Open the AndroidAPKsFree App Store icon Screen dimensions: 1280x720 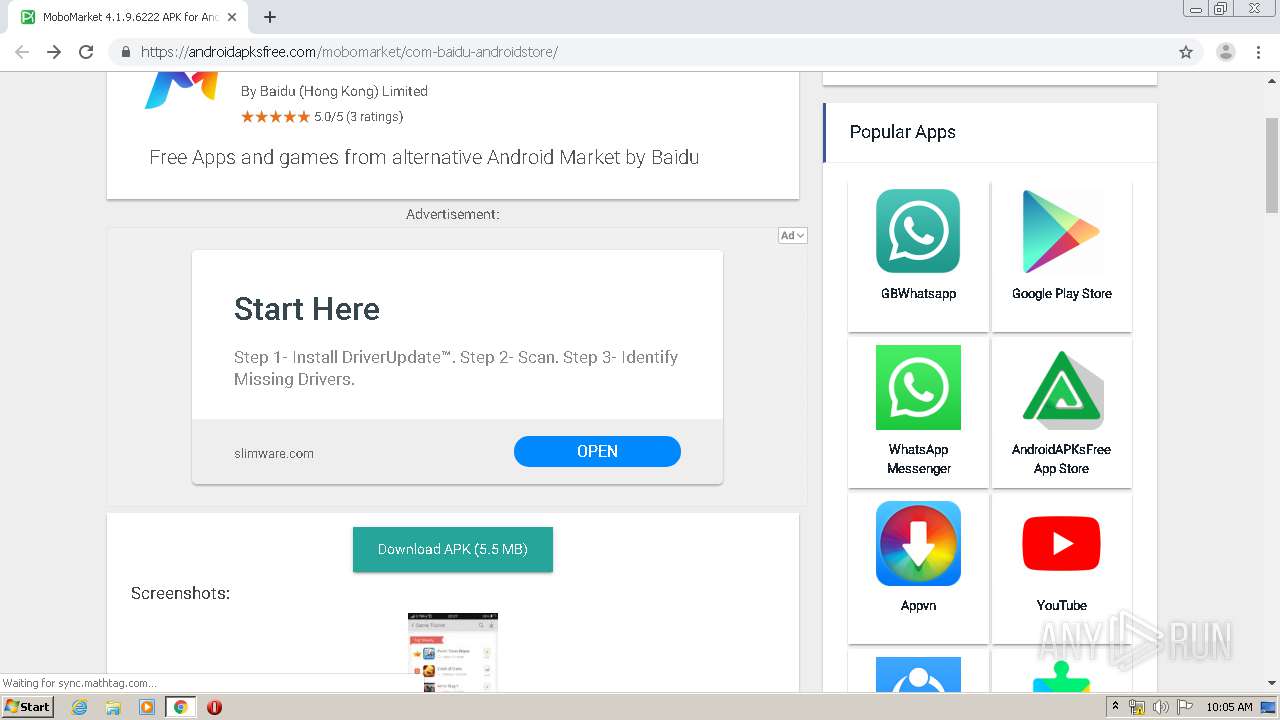(1061, 387)
